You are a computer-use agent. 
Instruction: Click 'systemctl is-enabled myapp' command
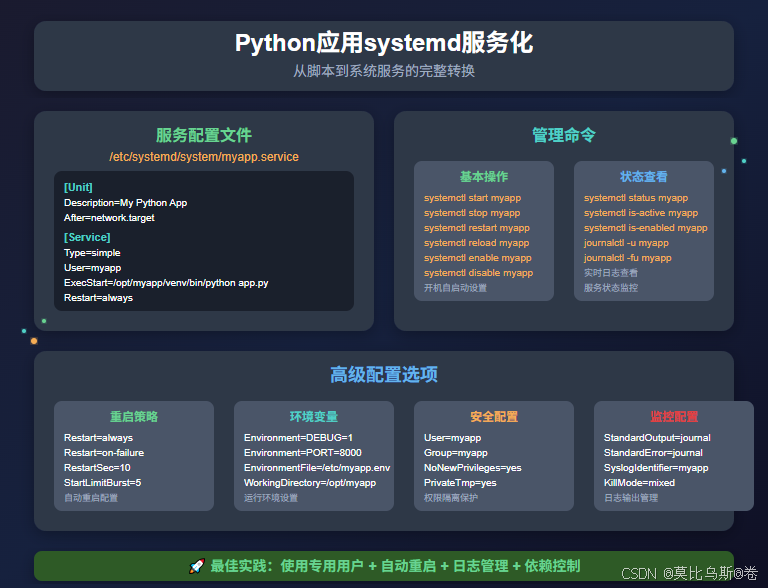[646, 228]
